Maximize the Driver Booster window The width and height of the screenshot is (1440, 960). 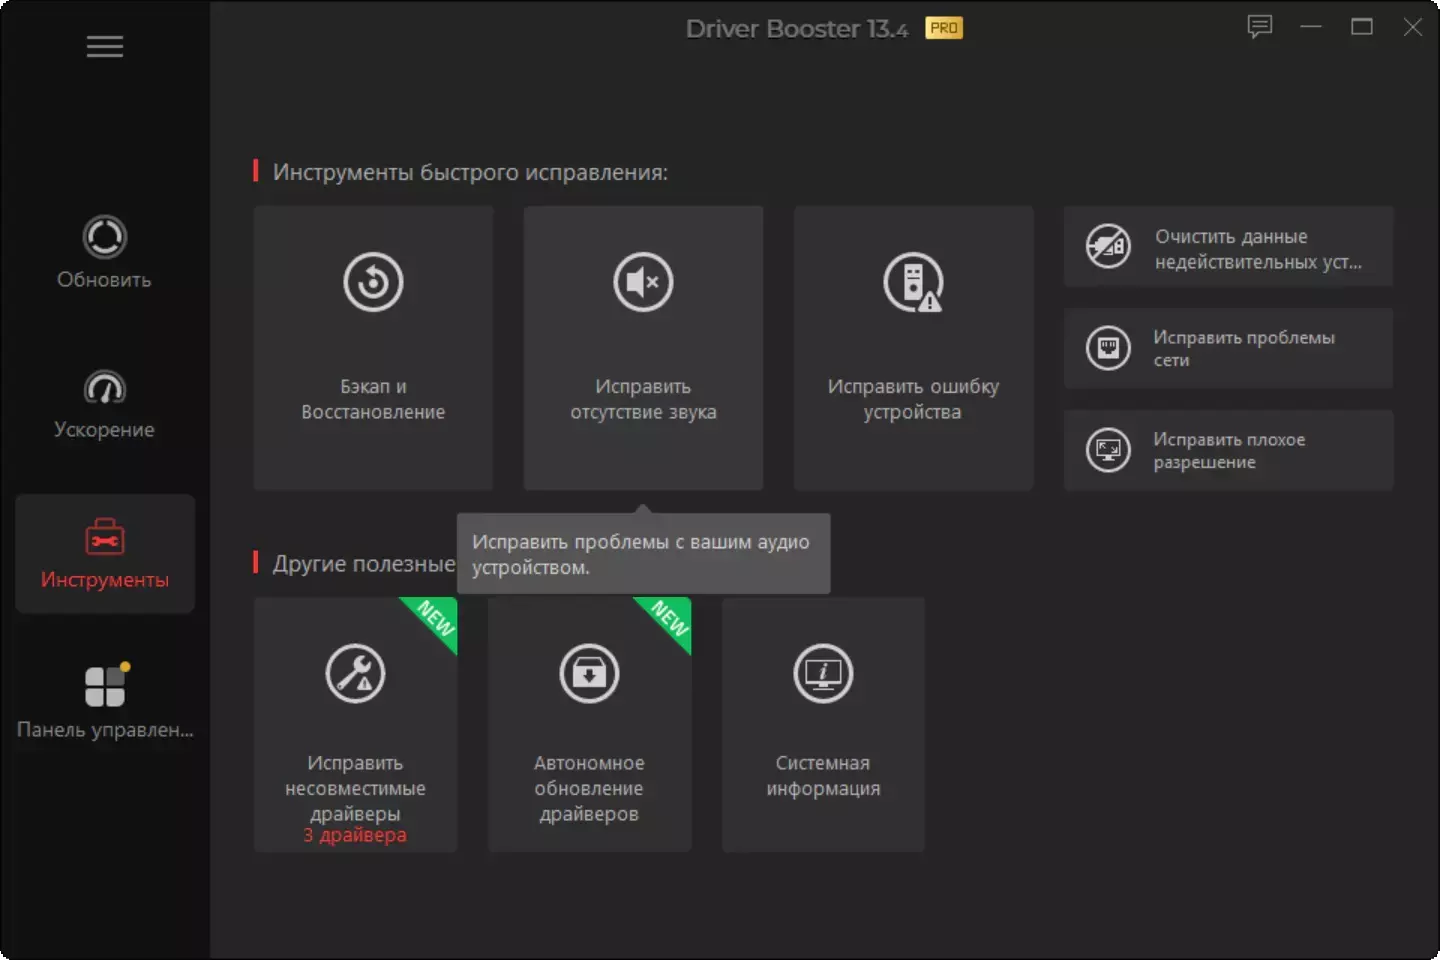(1361, 27)
